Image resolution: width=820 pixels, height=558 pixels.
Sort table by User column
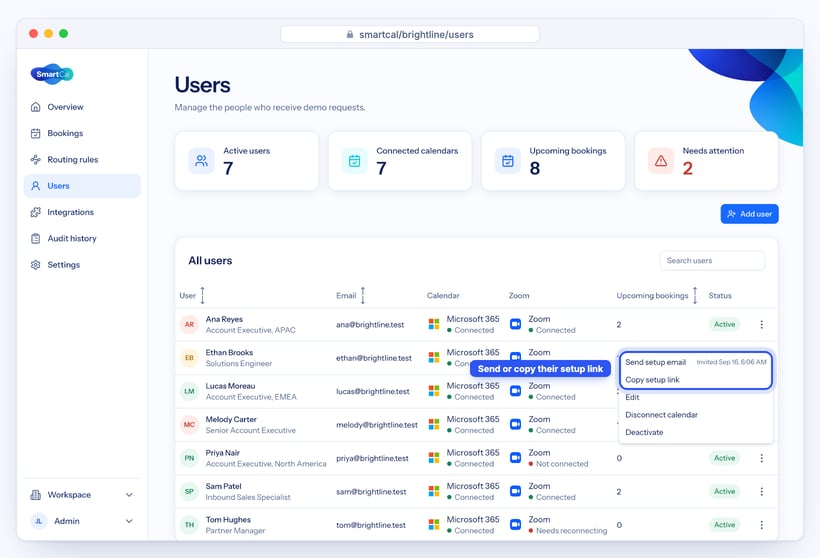coord(202,295)
